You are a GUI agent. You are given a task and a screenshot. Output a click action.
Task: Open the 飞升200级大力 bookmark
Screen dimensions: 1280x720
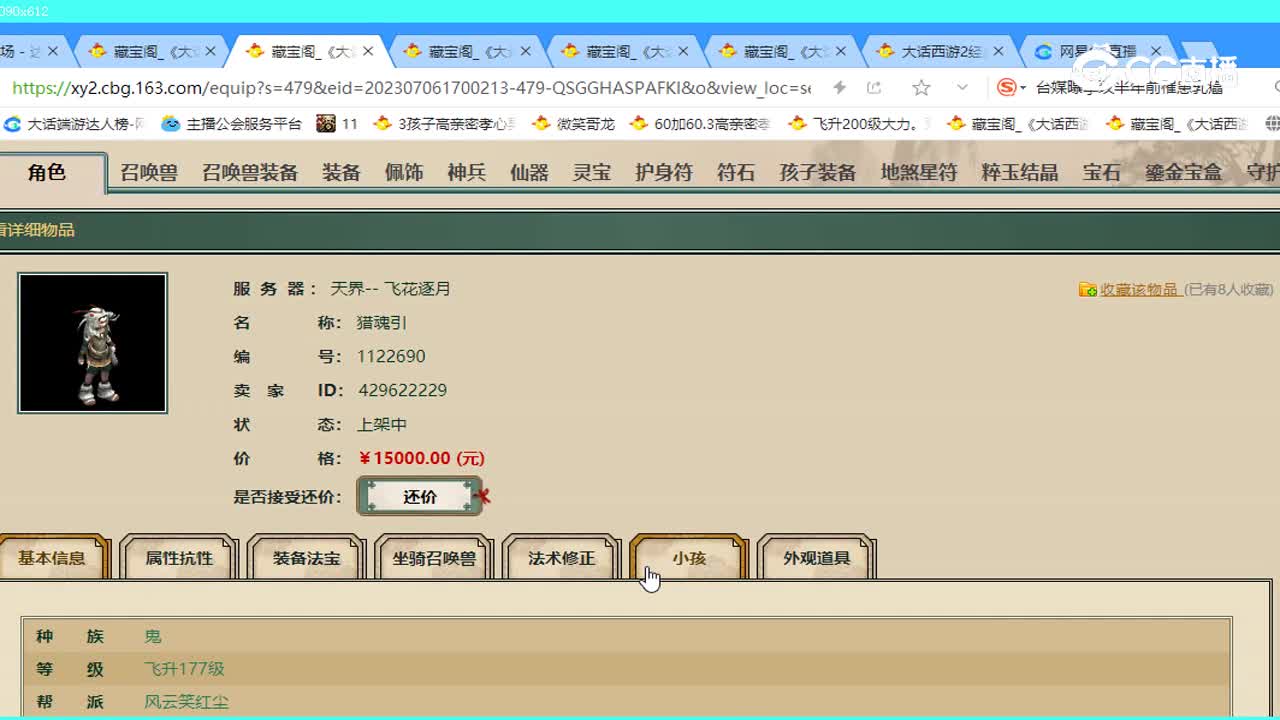point(859,124)
